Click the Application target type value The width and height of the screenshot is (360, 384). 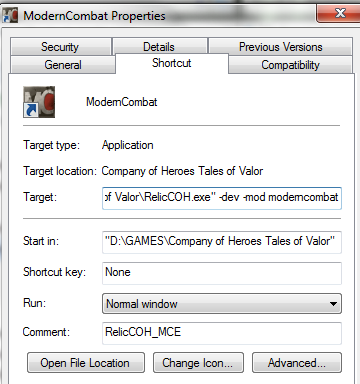pos(128,145)
